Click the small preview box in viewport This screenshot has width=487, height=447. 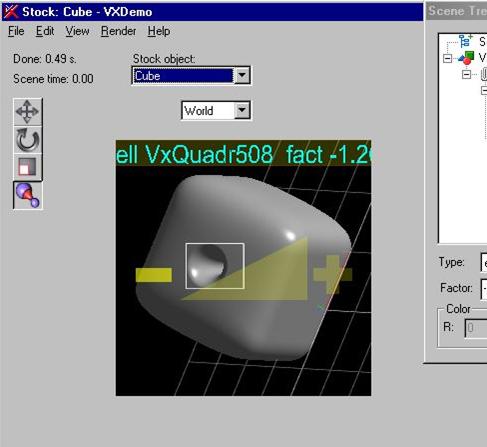pyautogui.click(x=215, y=266)
